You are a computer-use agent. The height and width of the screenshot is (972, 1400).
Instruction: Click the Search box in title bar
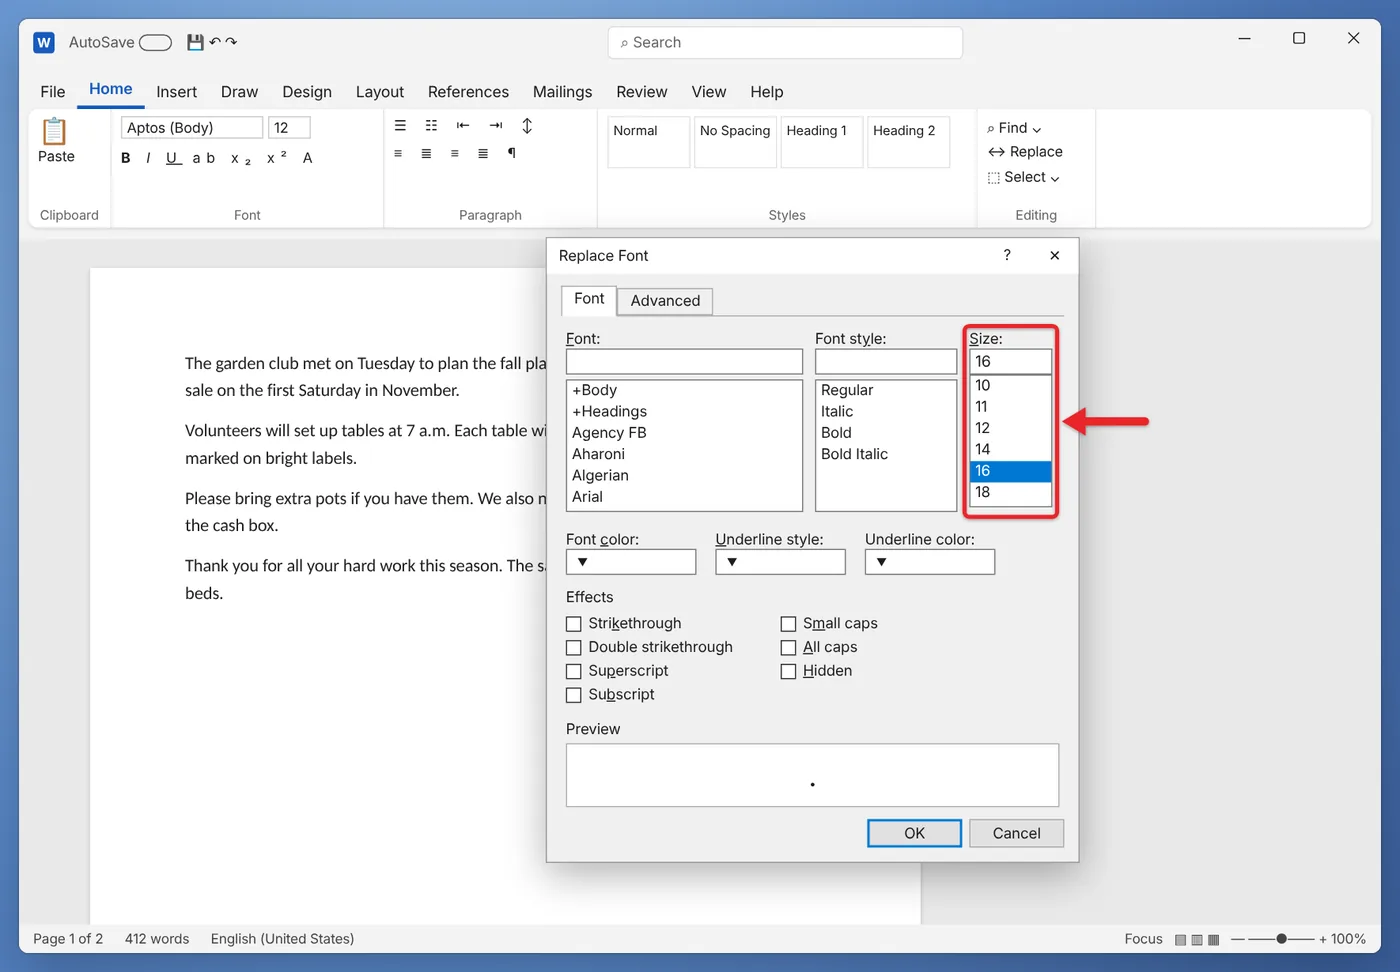785,43
